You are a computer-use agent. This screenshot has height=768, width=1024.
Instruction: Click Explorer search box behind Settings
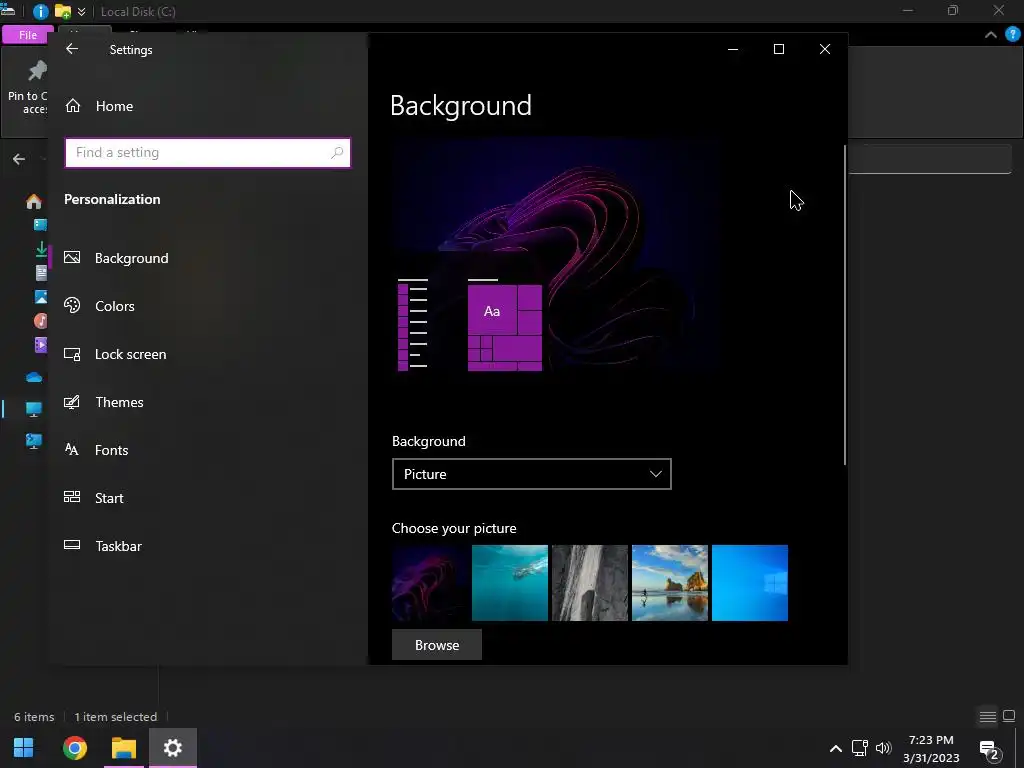[x=930, y=160]
